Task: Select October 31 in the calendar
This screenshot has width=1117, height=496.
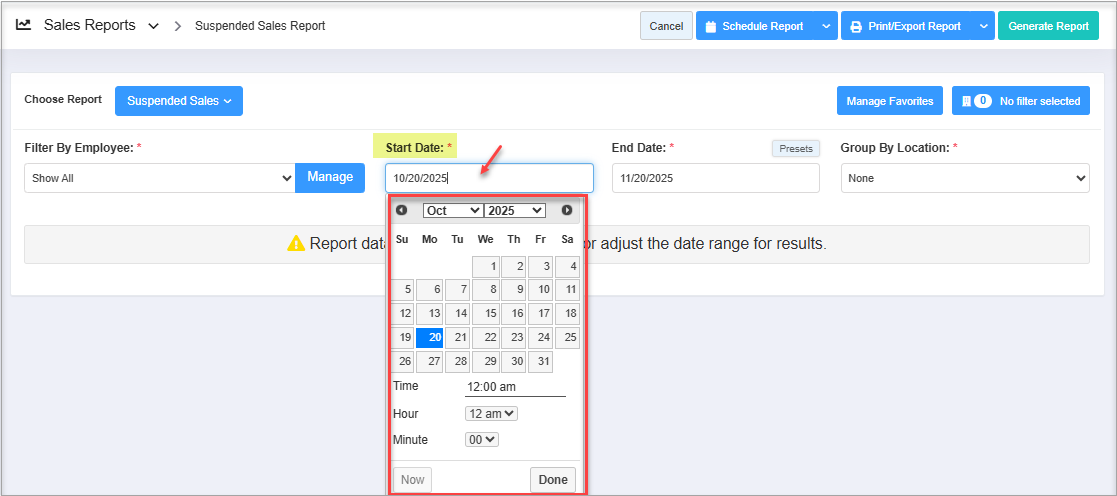Action: point(541,361)
